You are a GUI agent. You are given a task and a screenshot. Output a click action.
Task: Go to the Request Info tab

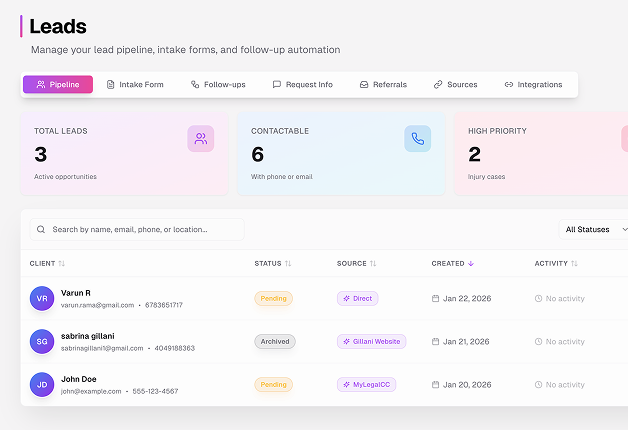[303, 84]
